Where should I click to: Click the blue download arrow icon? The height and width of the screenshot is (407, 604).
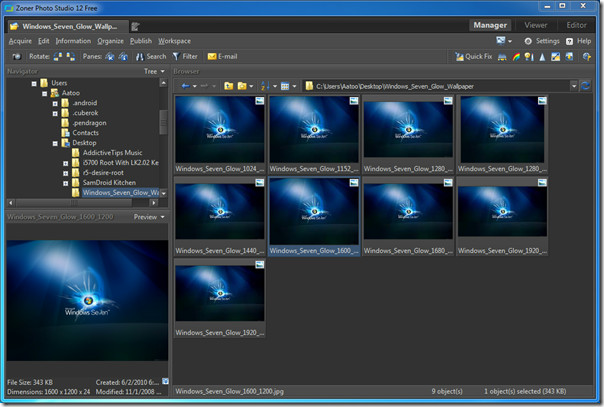pos(569,57)
